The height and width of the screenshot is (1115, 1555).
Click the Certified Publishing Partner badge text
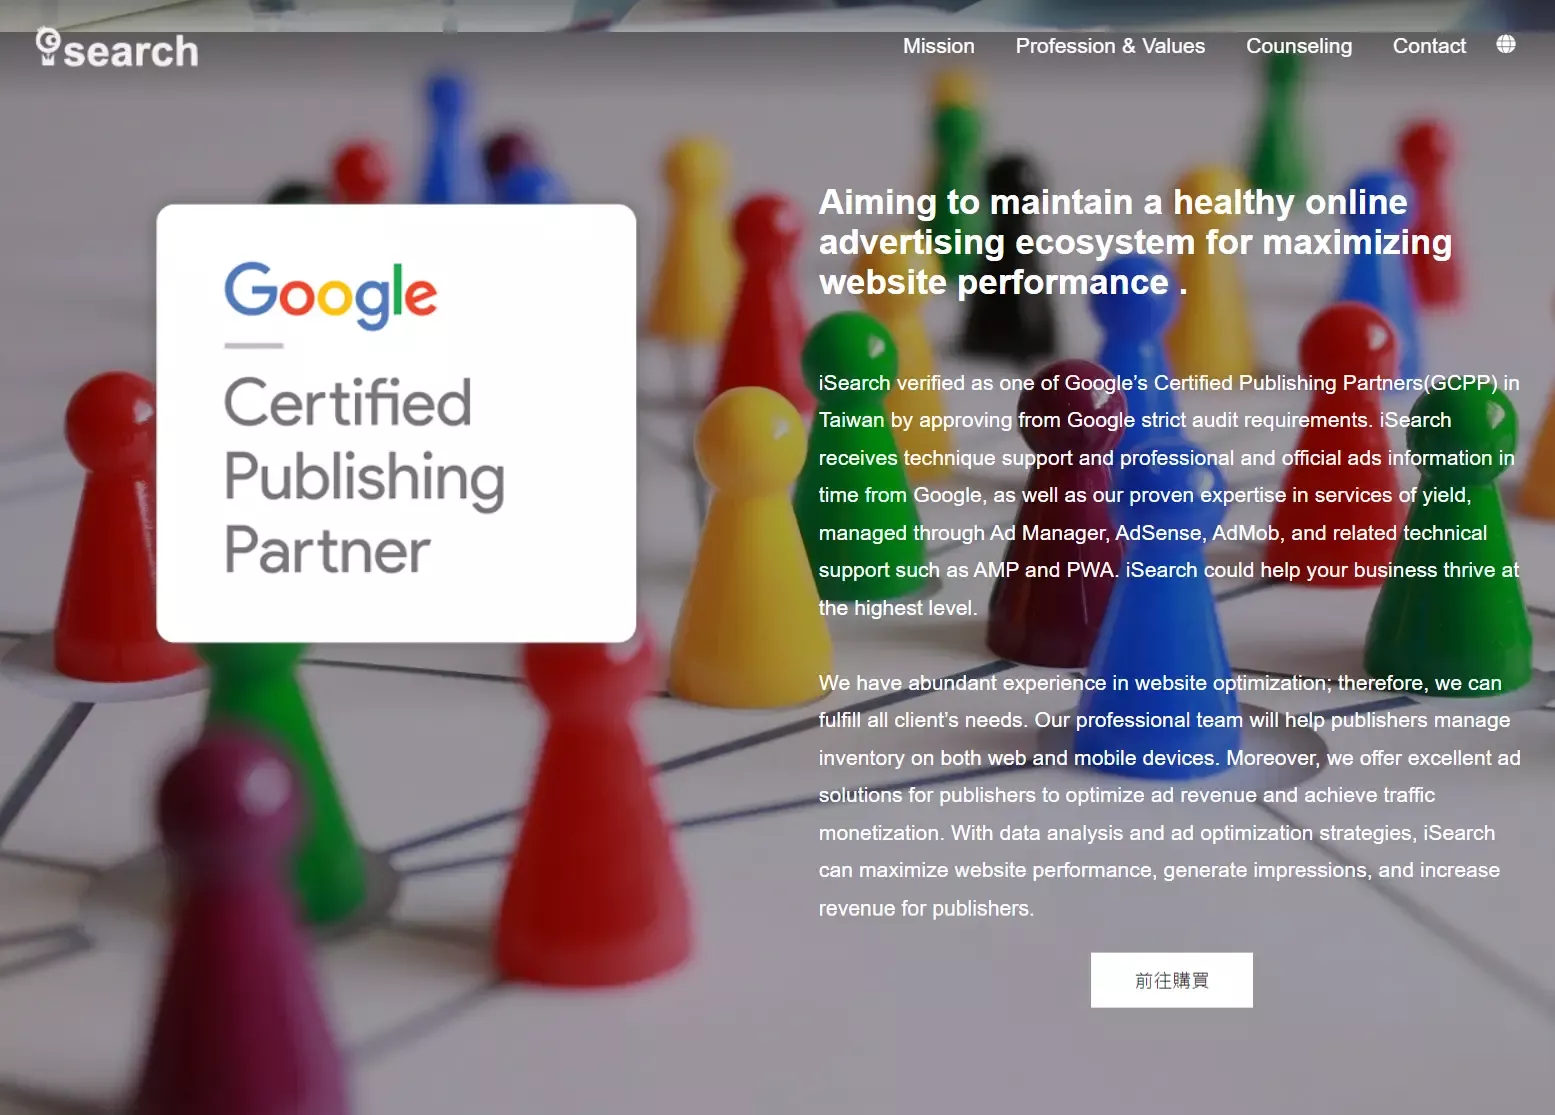[364, 476]
